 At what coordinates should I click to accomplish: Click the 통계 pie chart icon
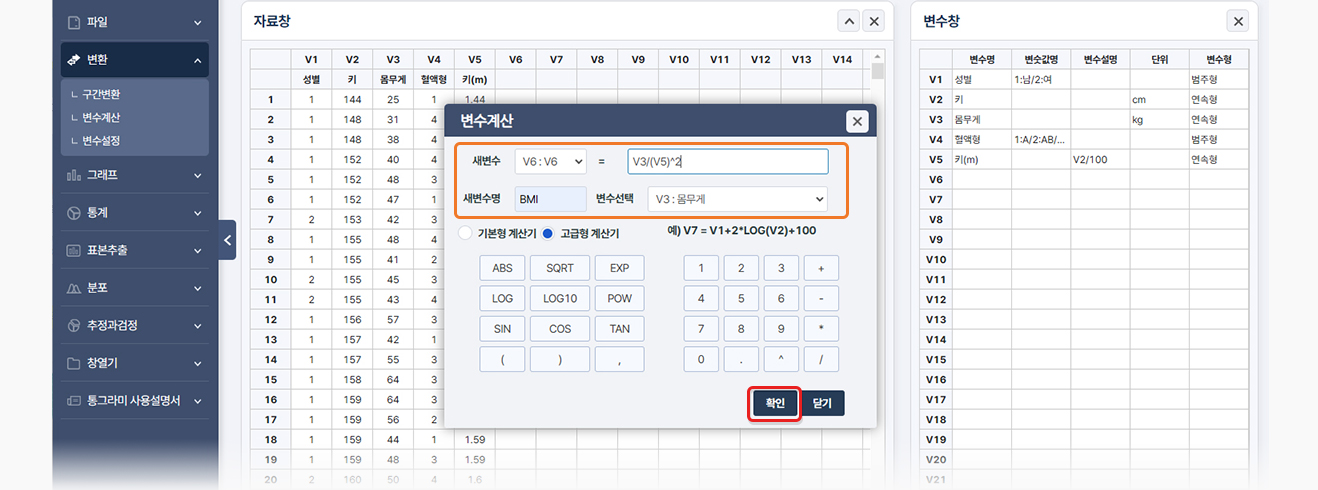pyautogui.click(x=73, y=213)
